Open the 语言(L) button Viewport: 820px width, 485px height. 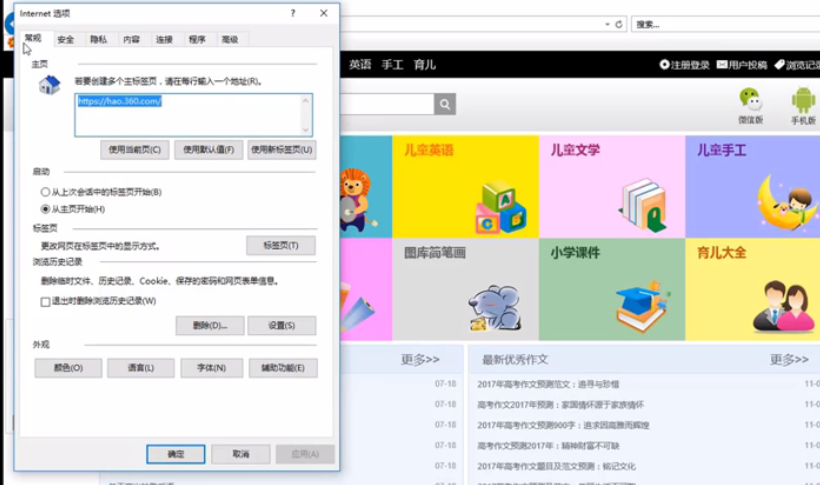141,368
